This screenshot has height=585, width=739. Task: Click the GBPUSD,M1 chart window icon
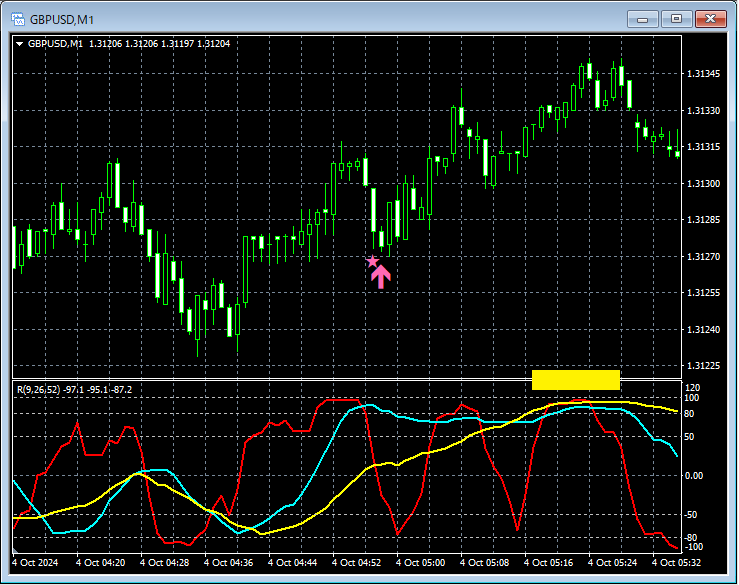tap(18, 19)
